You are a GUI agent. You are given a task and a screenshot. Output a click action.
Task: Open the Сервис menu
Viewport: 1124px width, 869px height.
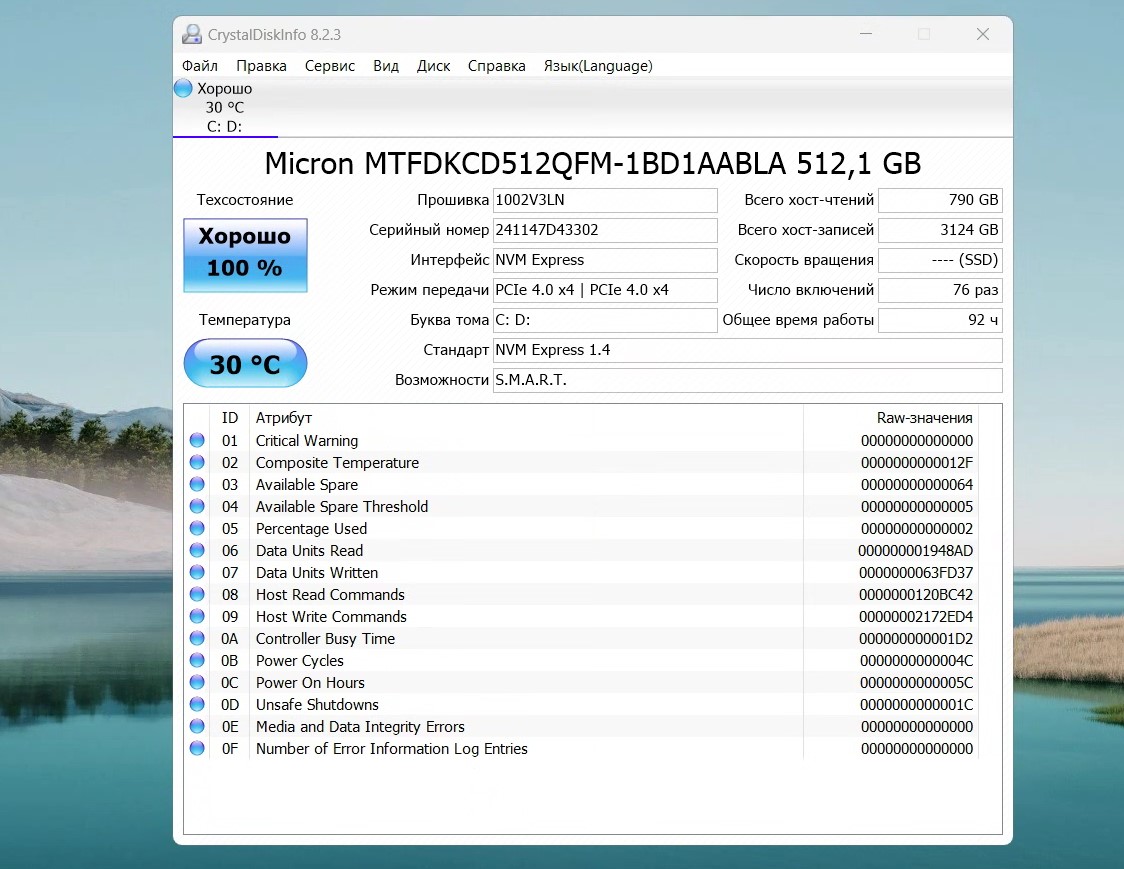tap(330, 66)
